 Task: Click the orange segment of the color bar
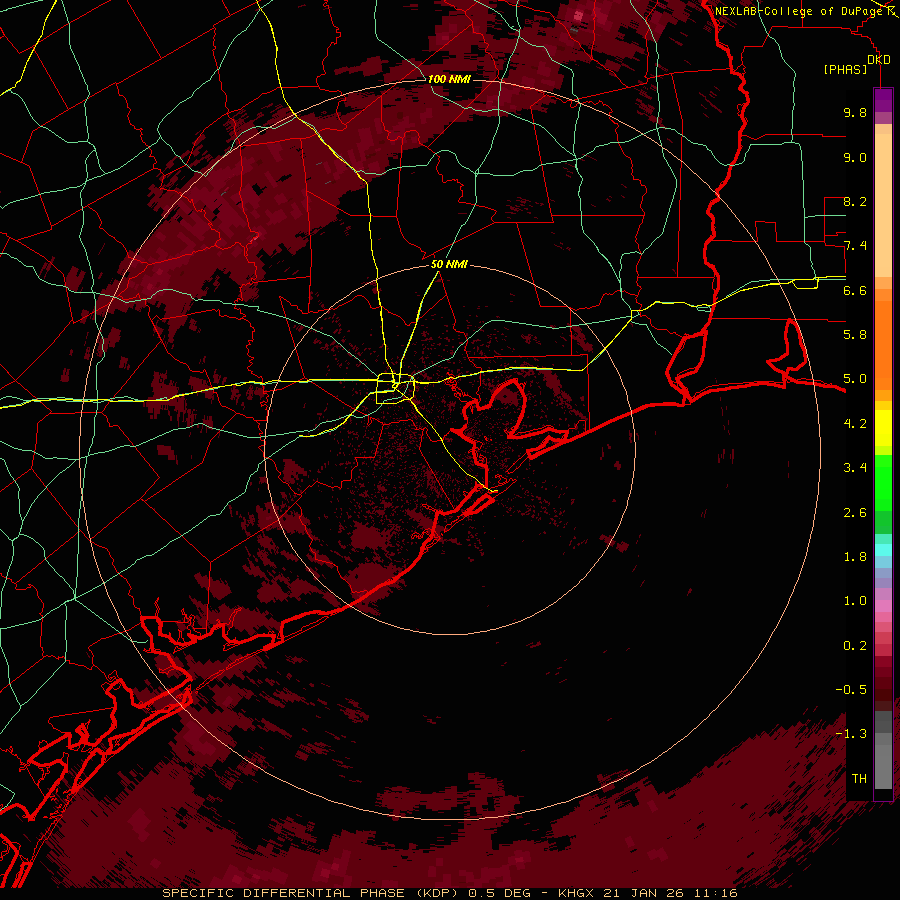click(x=883, y=344)
